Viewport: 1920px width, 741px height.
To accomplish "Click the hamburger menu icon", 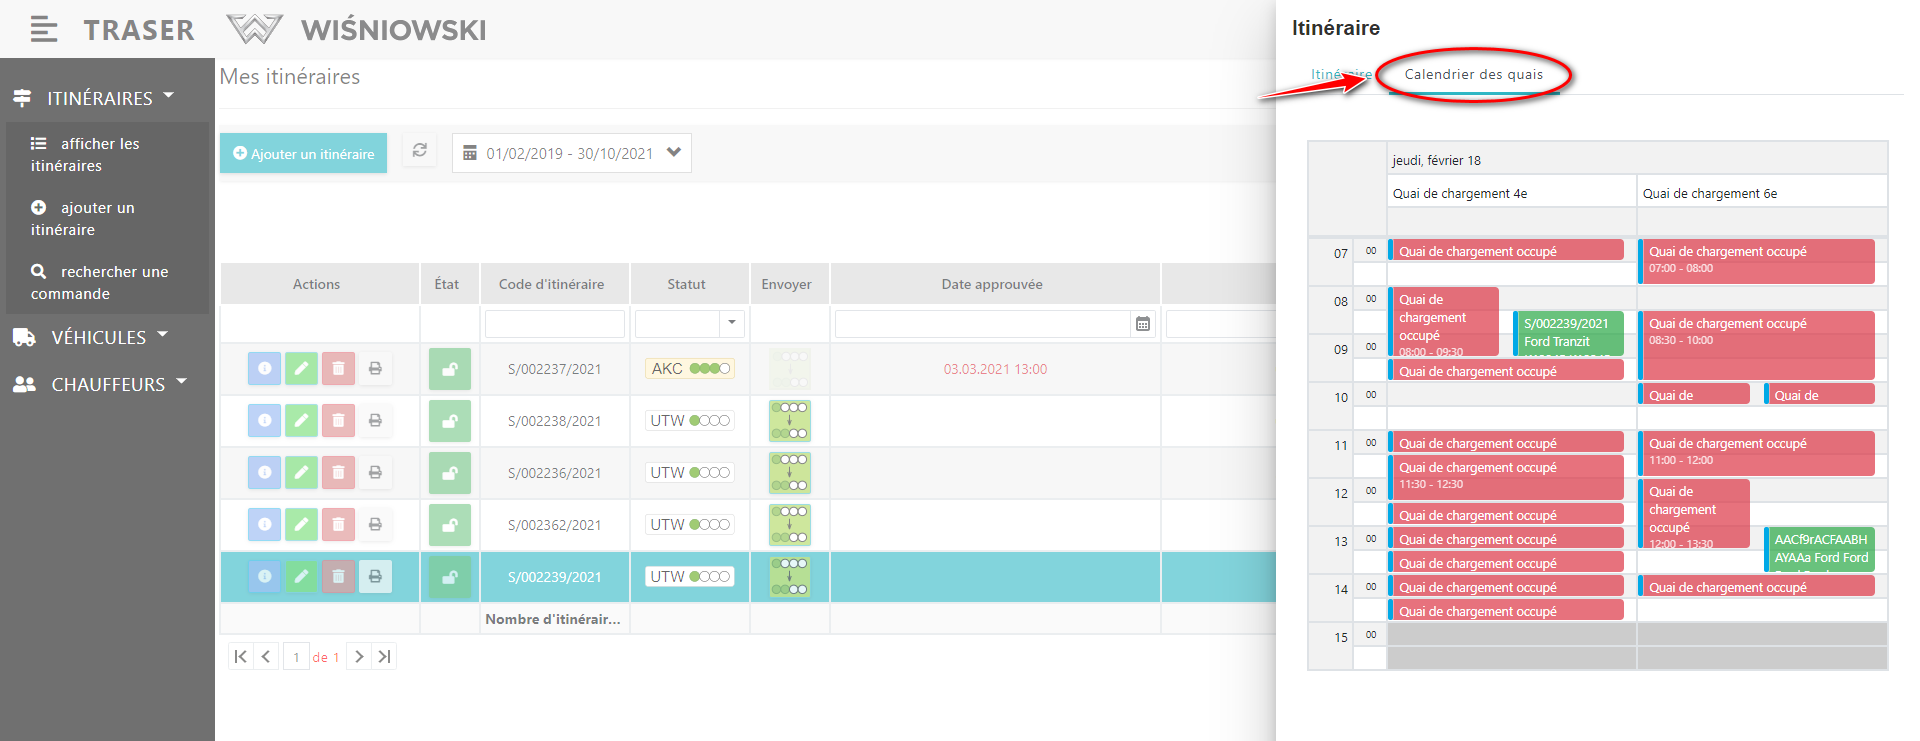I will (x=43, y=30).
